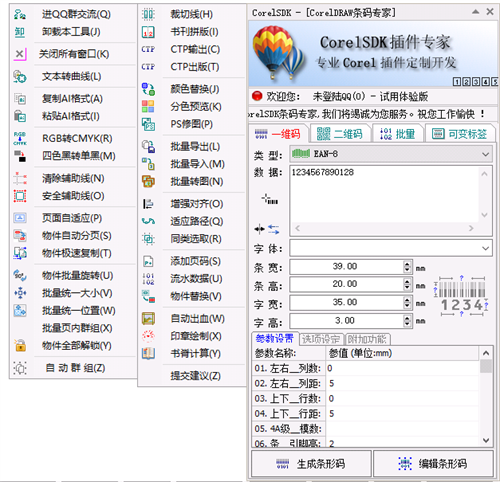The width and height of the screenshot is (500, 482).
Task: Click the auto bleed icon
Action: click(x=148, y=318)
